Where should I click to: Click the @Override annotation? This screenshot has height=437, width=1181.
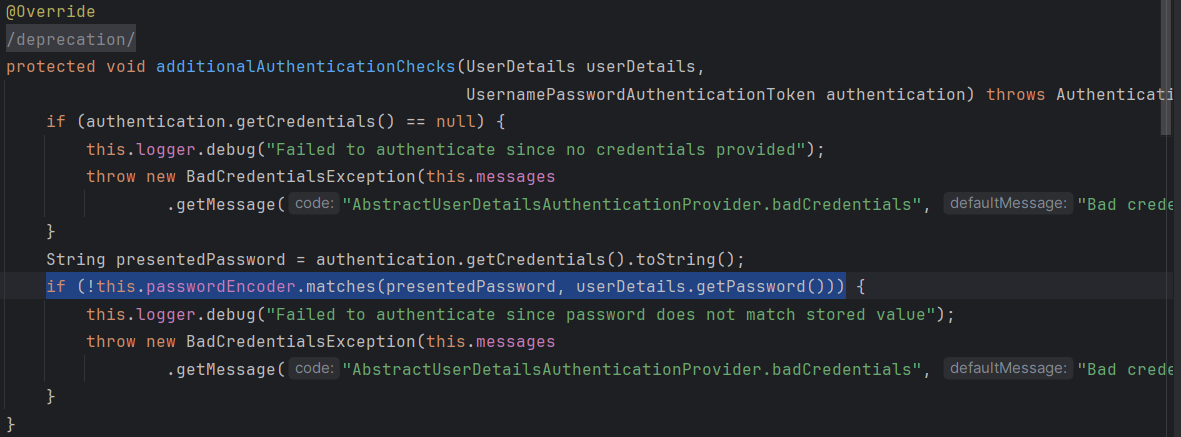click(x=50, y=13)
